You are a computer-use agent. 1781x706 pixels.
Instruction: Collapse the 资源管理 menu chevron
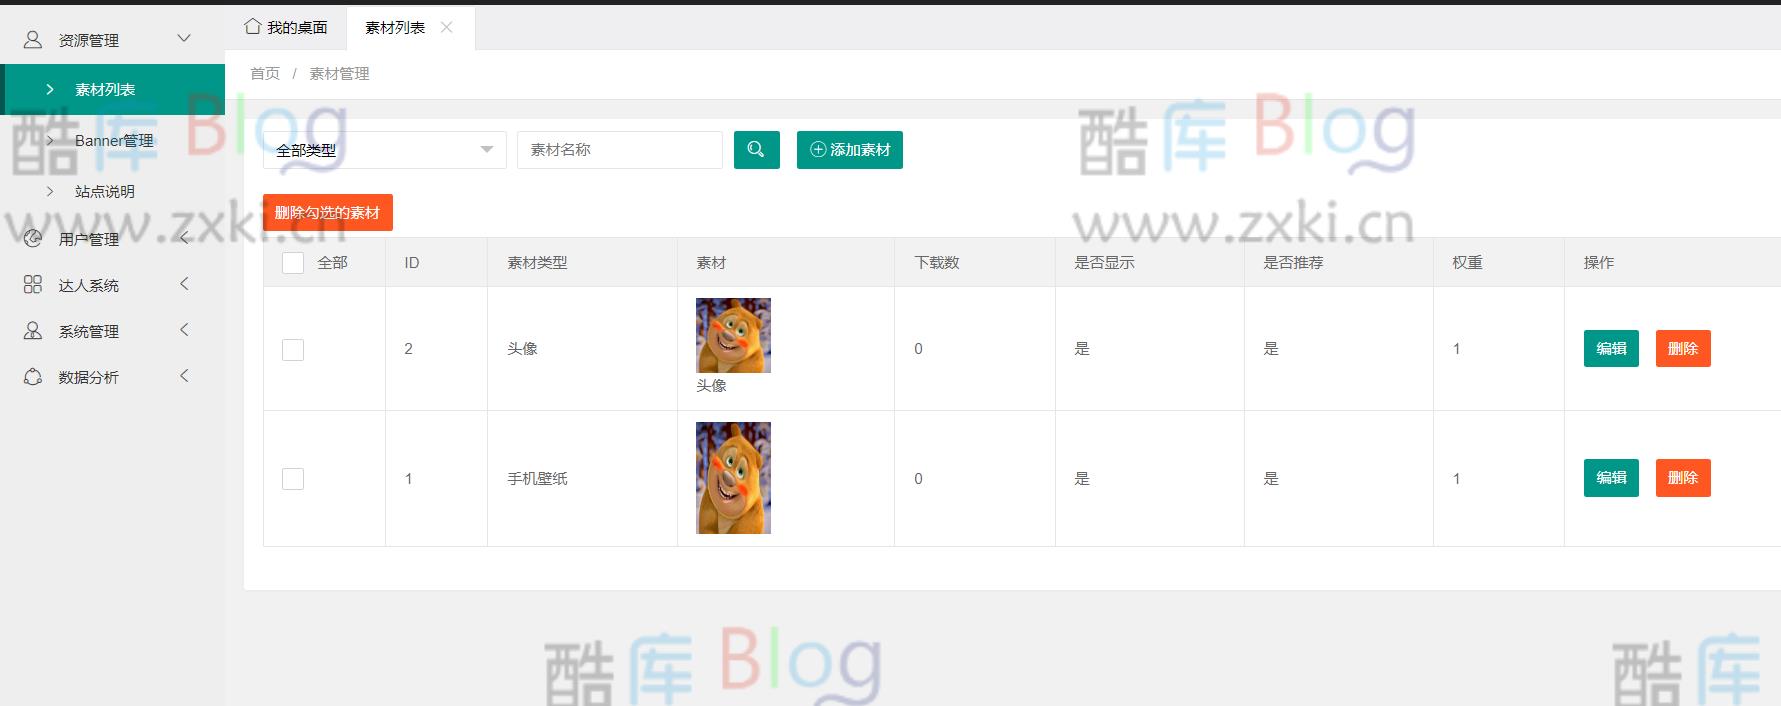click(x=184, y=38)
